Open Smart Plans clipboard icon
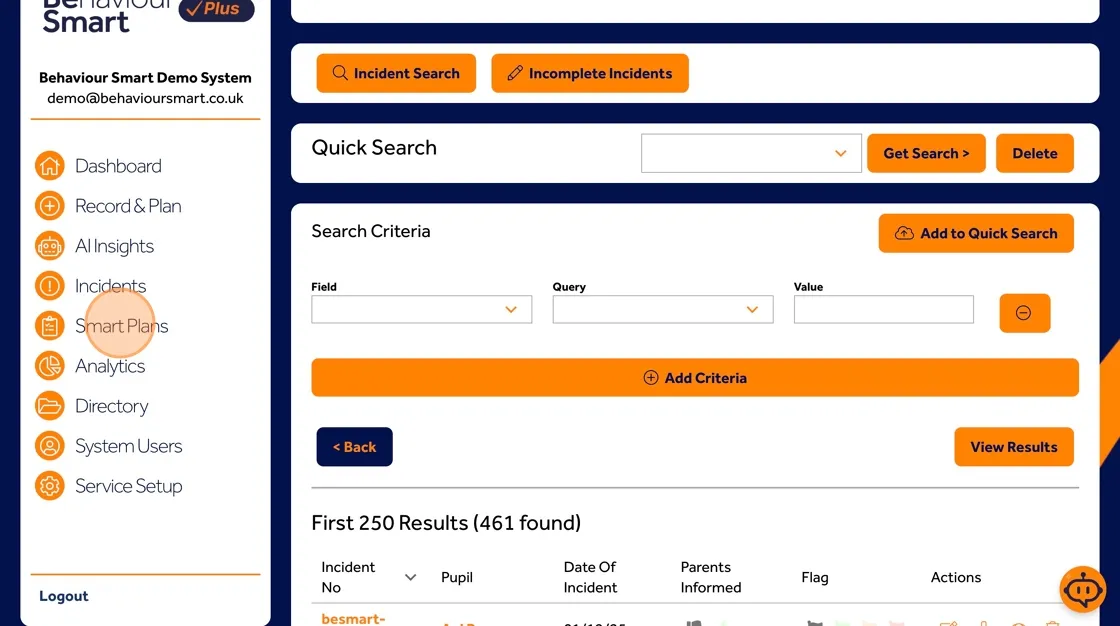 point(49,326)
